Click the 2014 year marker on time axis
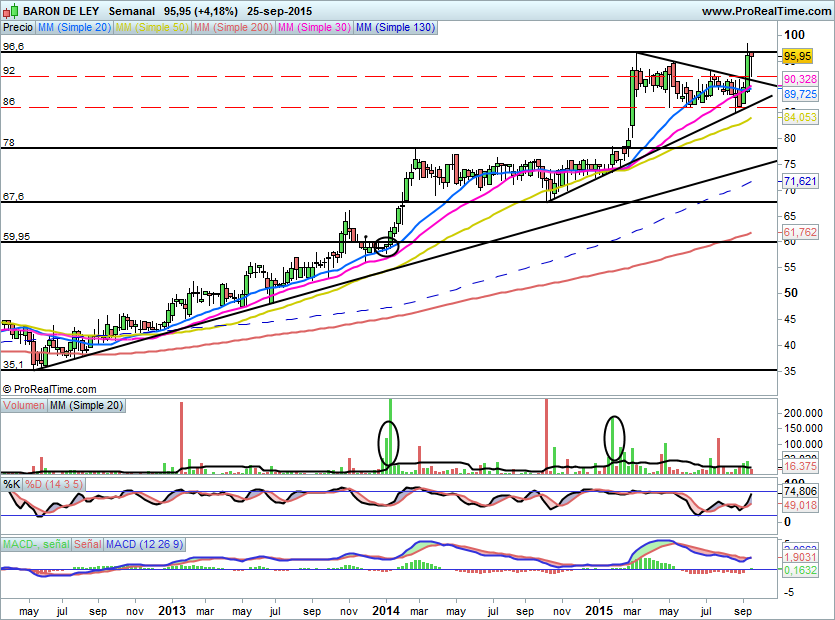Image resolution: width=835 pixels, height=620 pixels. tap(386, 610)
